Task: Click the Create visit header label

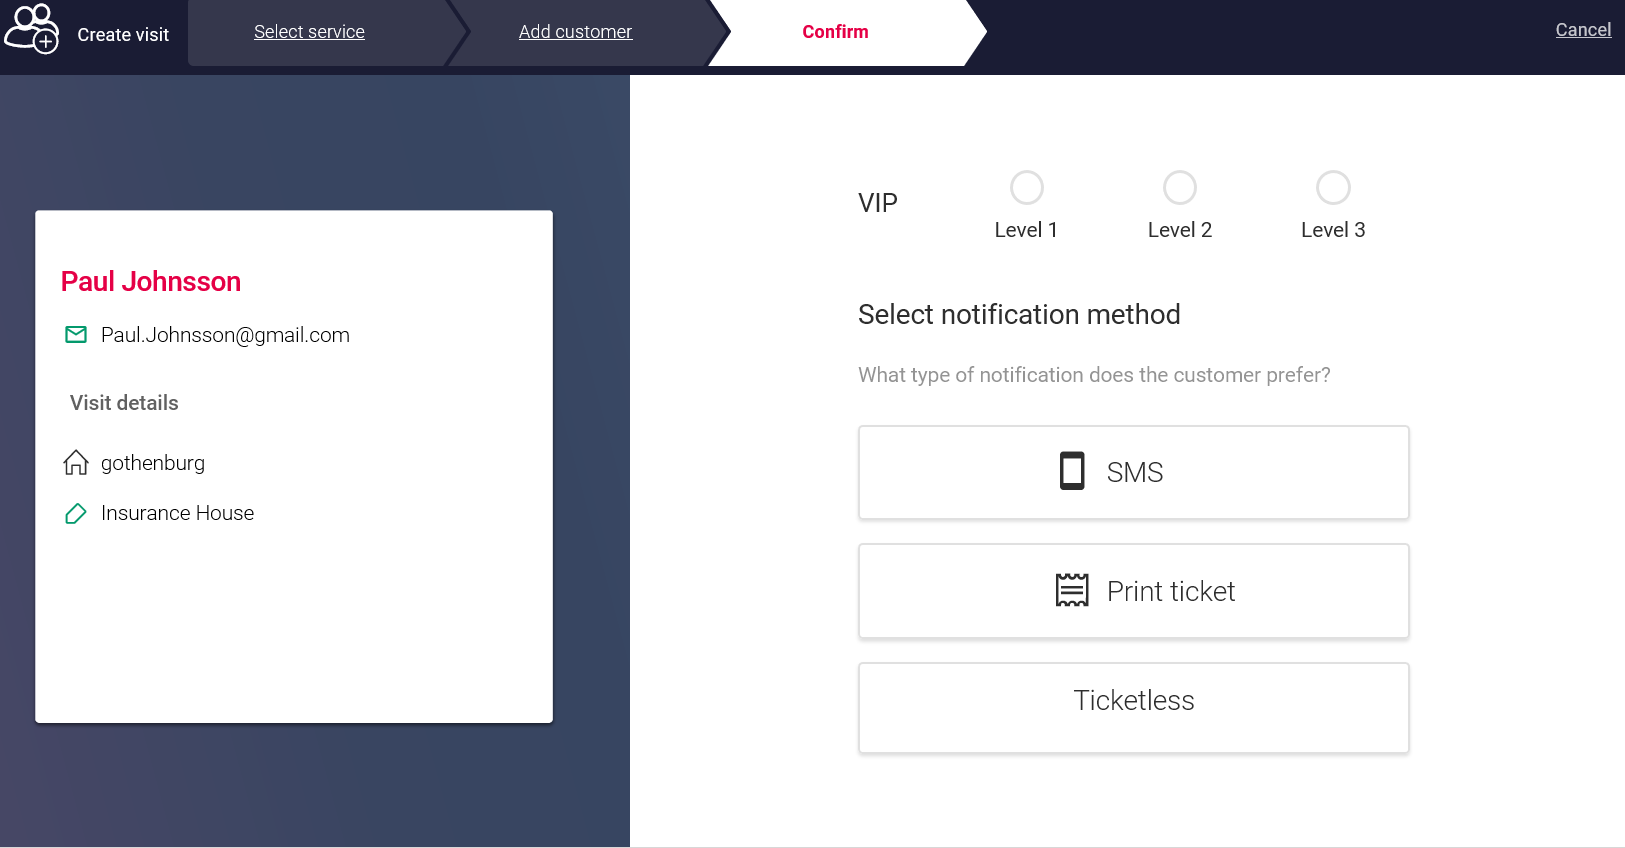Action: coord(123,35)
